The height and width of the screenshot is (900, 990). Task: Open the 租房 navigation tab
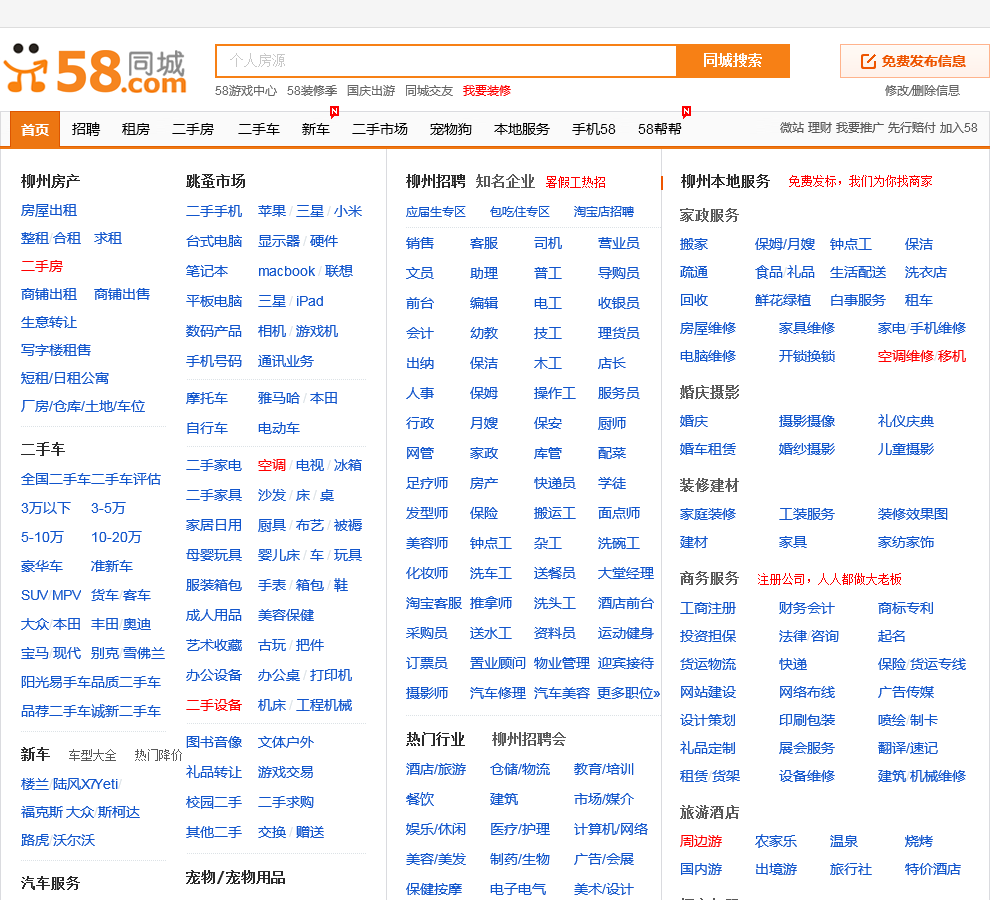135,129
